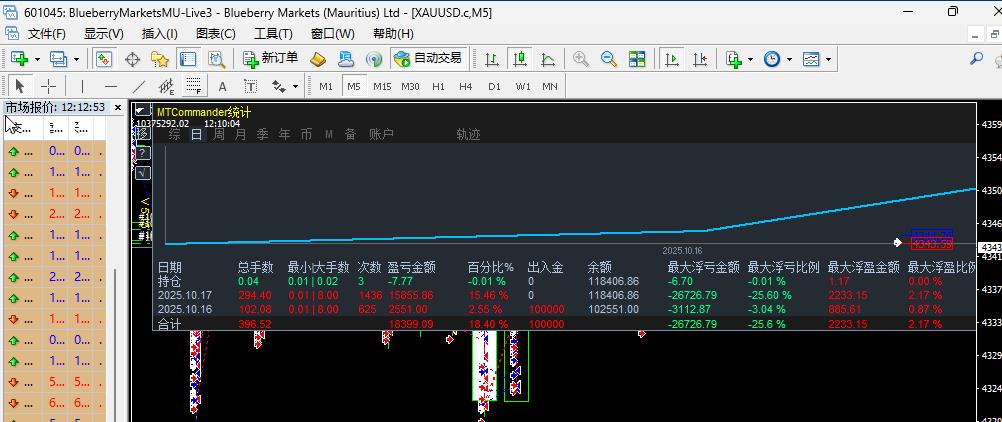Click the cloud hosting icon

[x=346, y=59]
